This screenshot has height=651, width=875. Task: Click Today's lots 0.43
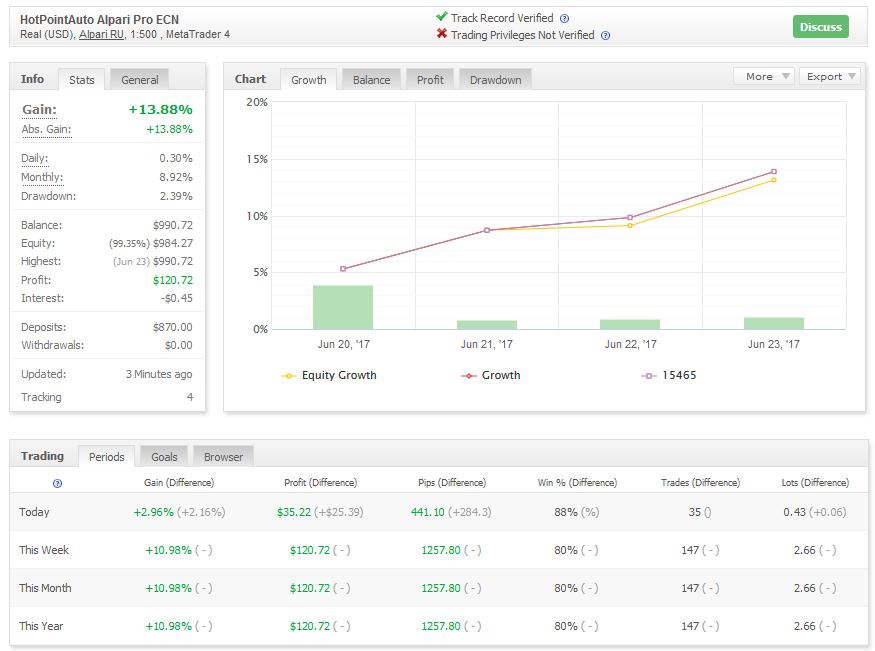tap(794, 512)
